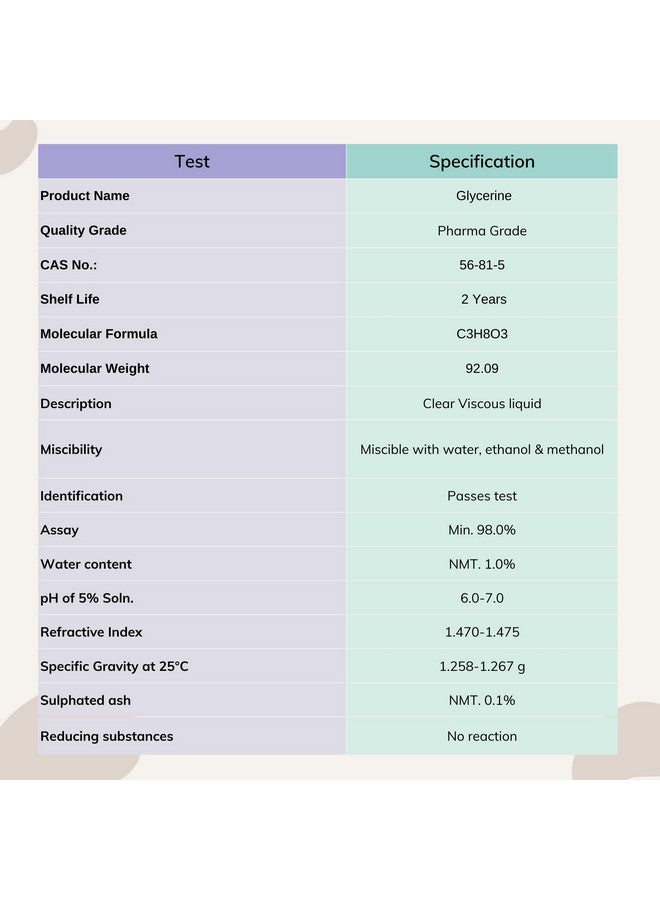Click the molecular formula C3H8O3
660x900 pixels.
[x=482, y=334]
